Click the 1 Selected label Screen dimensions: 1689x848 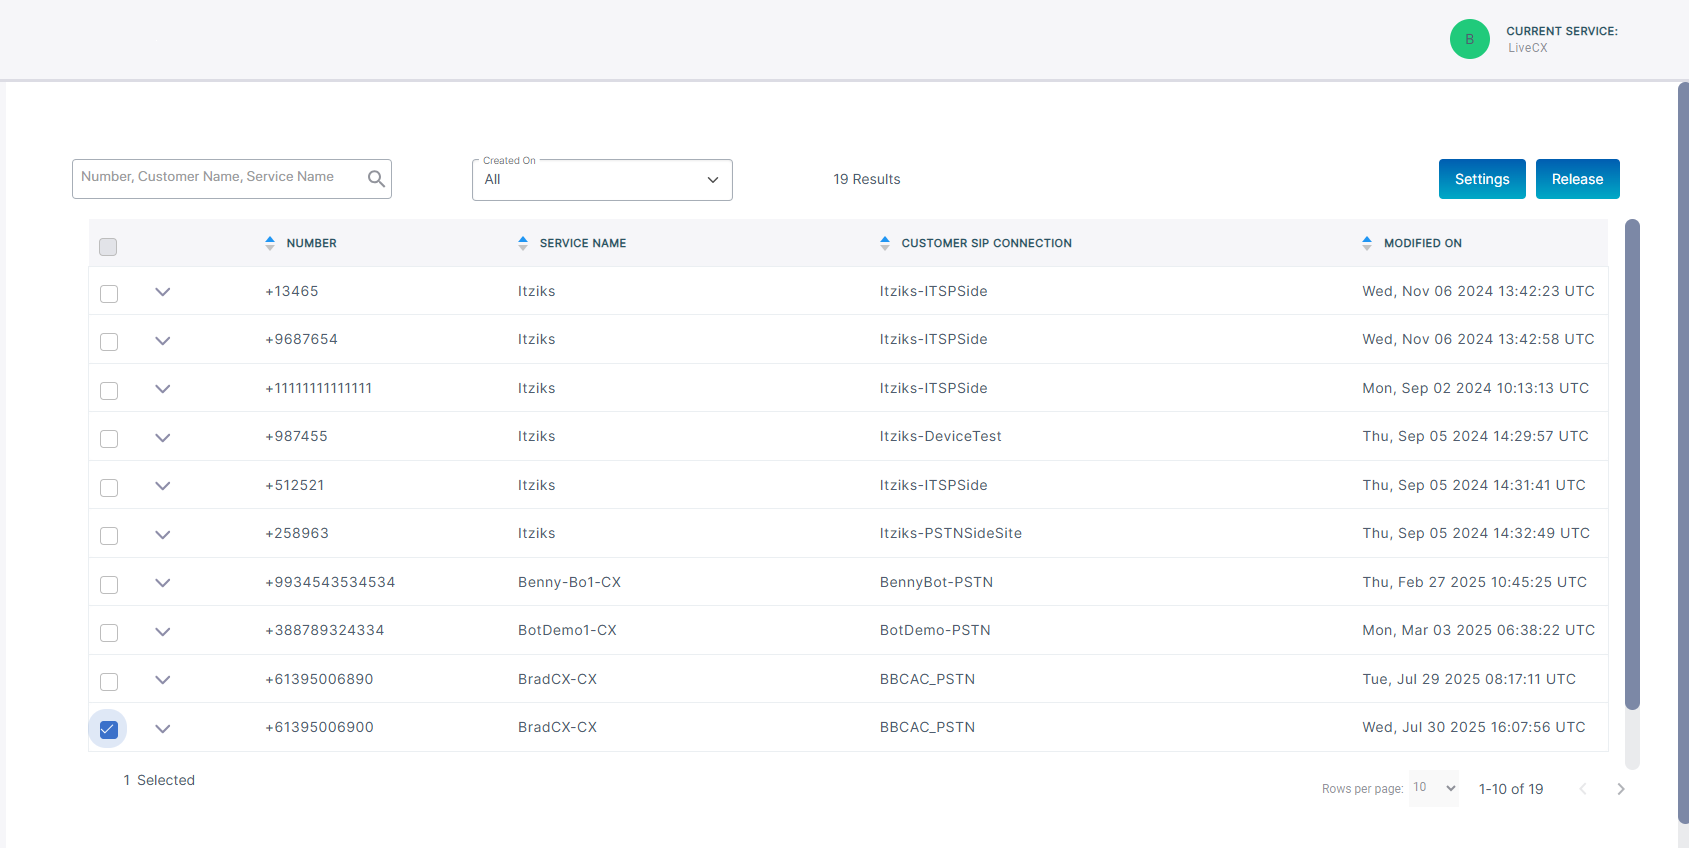[x=159, y=780]
